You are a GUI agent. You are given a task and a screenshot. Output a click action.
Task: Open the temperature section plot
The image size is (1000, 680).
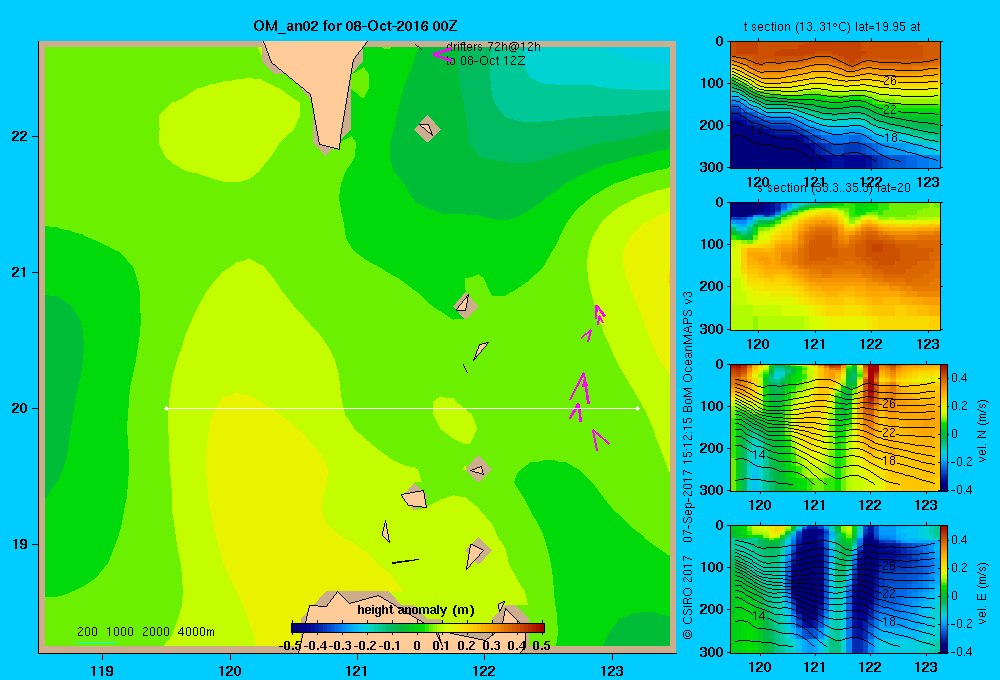(835, 105)
